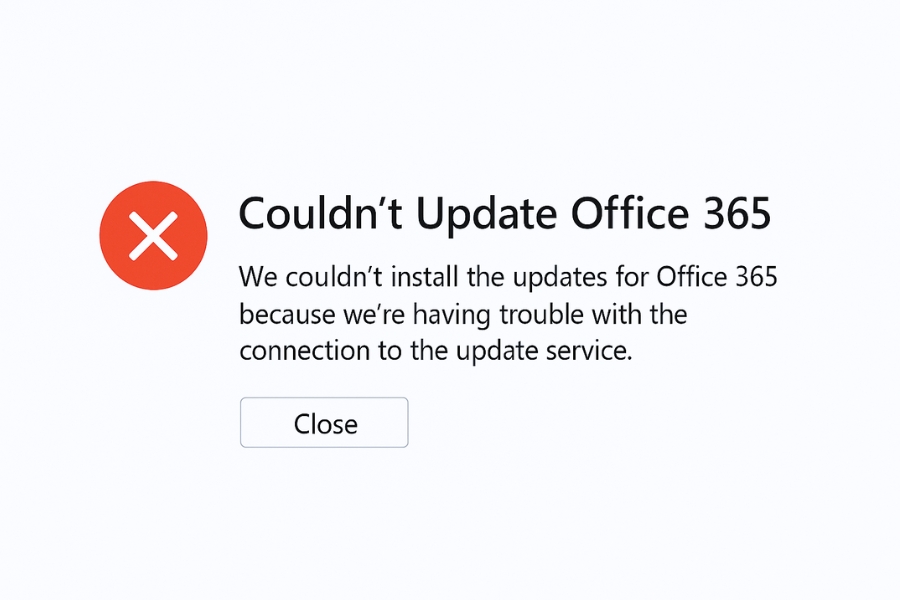Click the 'Close' label text
Viewport: 900px width, 600px height.
pos(324,423)
